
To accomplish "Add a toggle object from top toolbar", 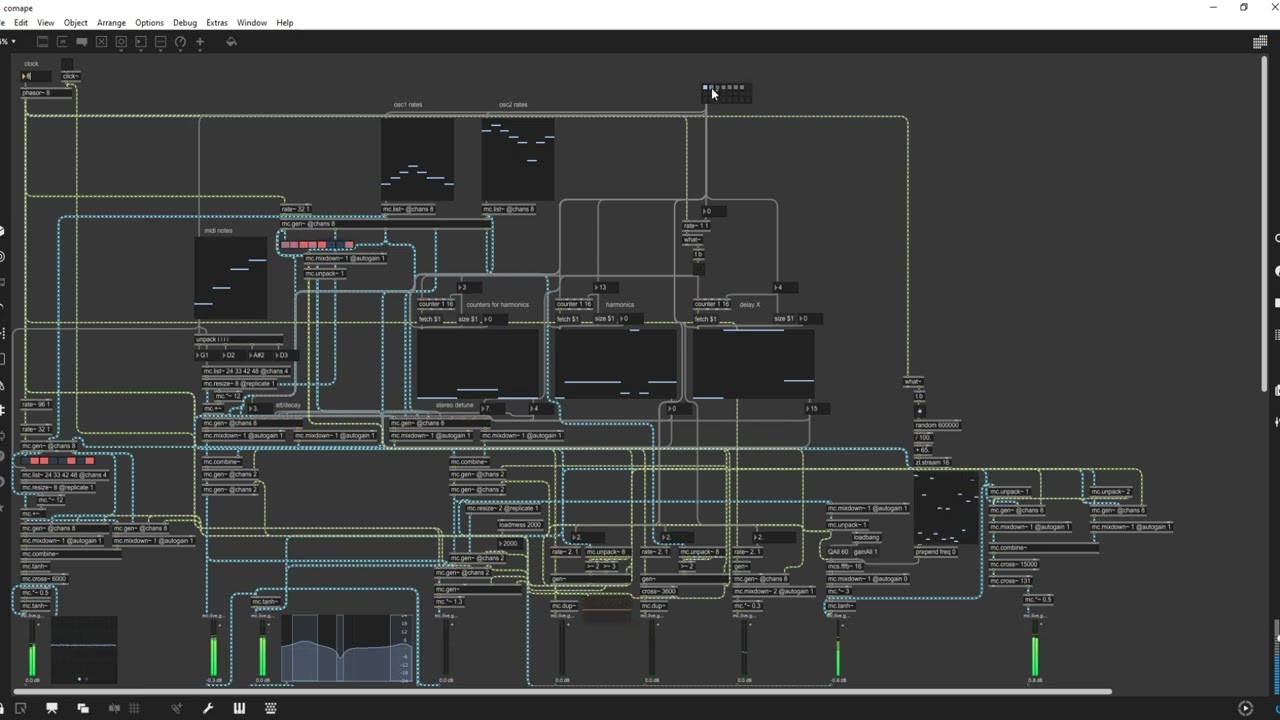I will point(101,42).
